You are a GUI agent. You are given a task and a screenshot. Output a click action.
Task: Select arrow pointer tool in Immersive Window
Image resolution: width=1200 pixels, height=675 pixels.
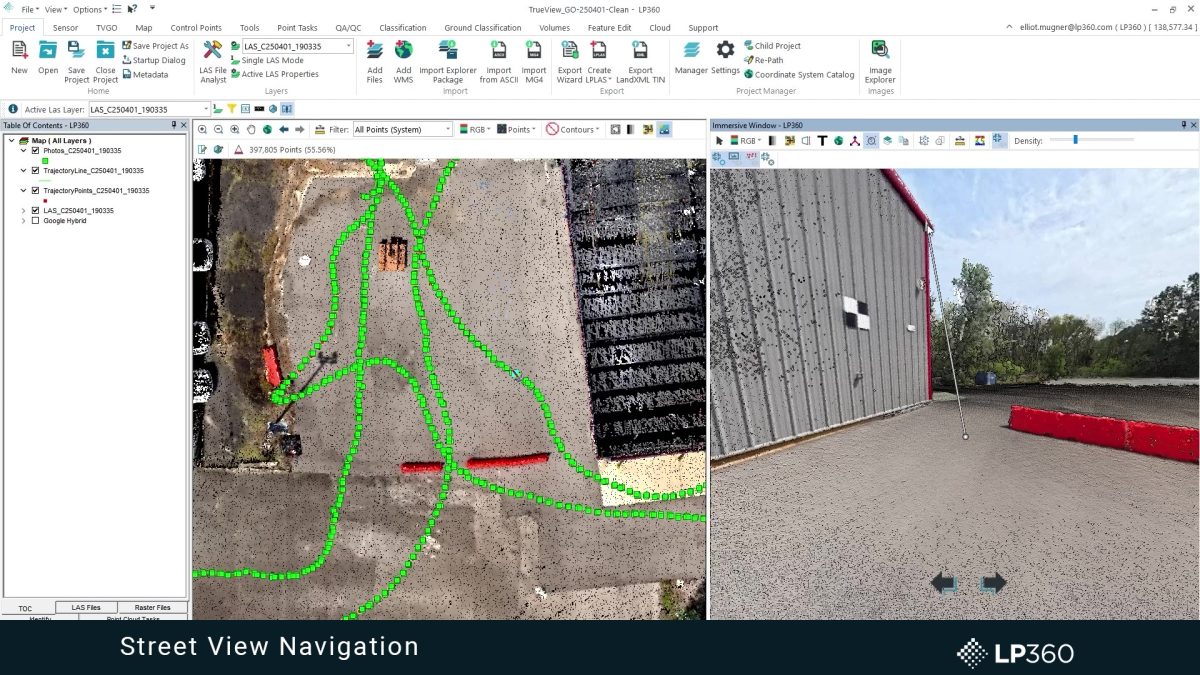point(719,141)
